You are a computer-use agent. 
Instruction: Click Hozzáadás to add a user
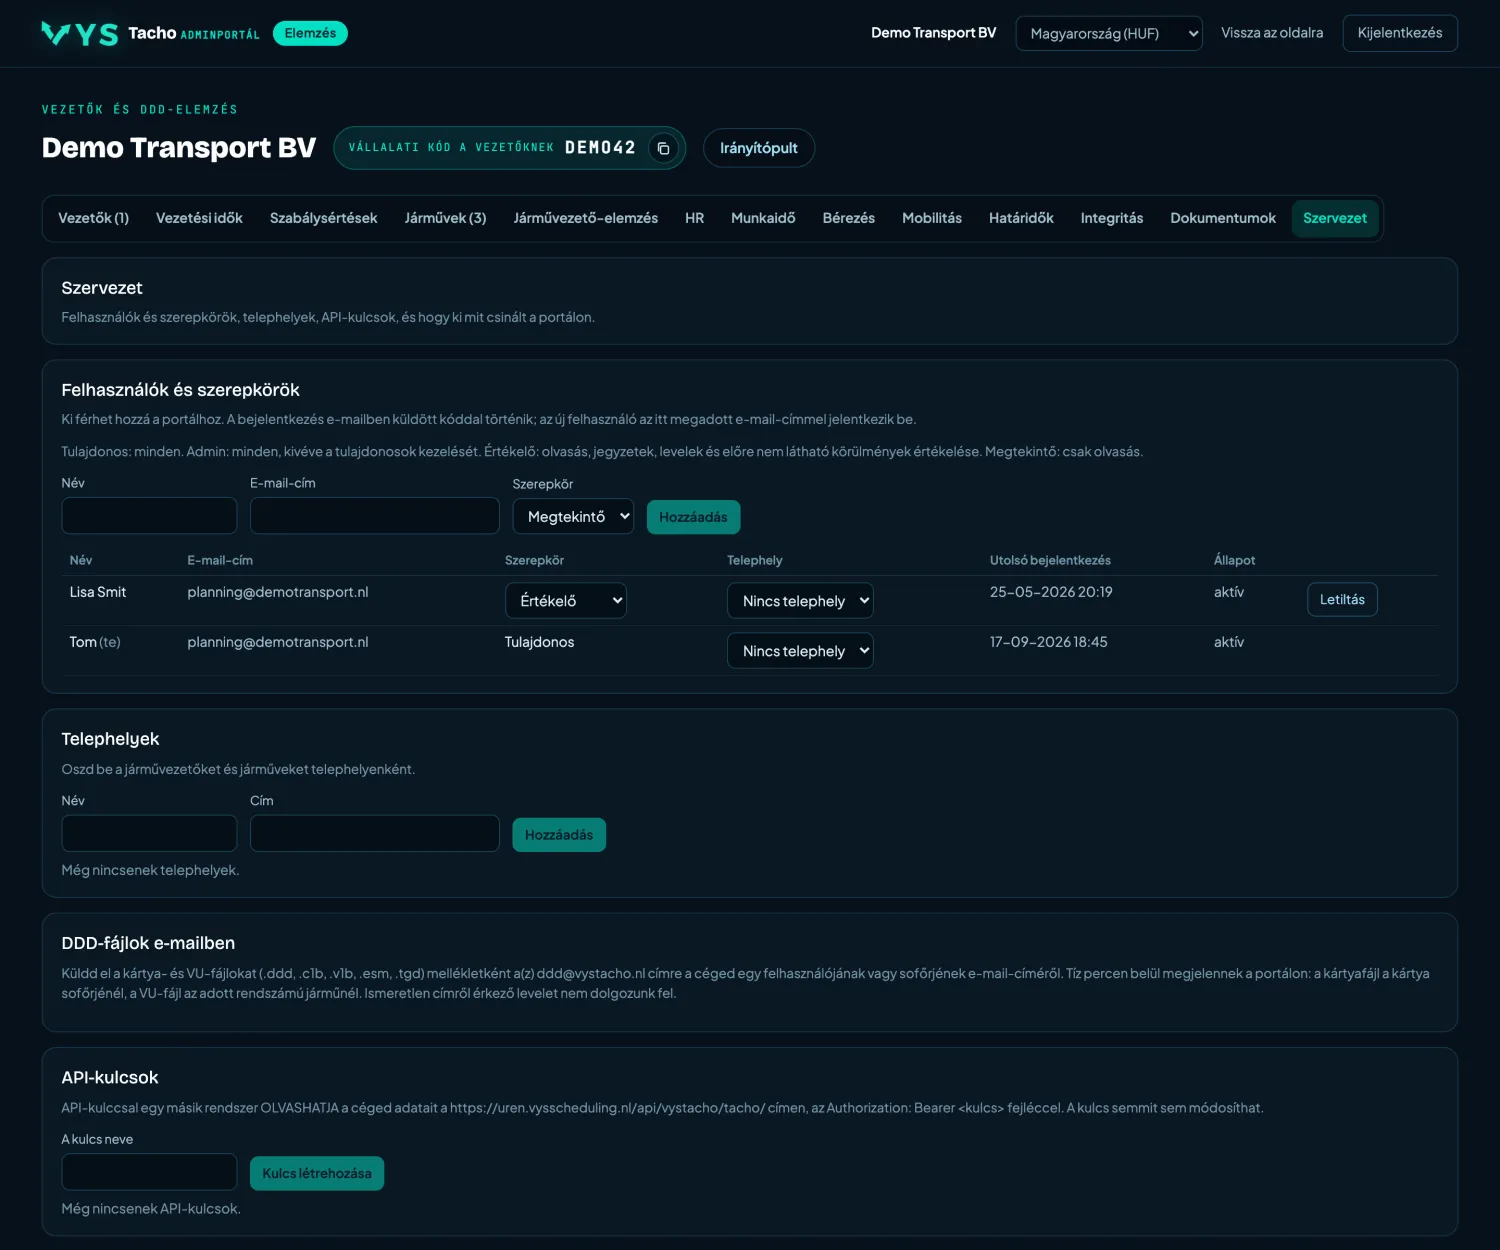click(x=693, y=517)
